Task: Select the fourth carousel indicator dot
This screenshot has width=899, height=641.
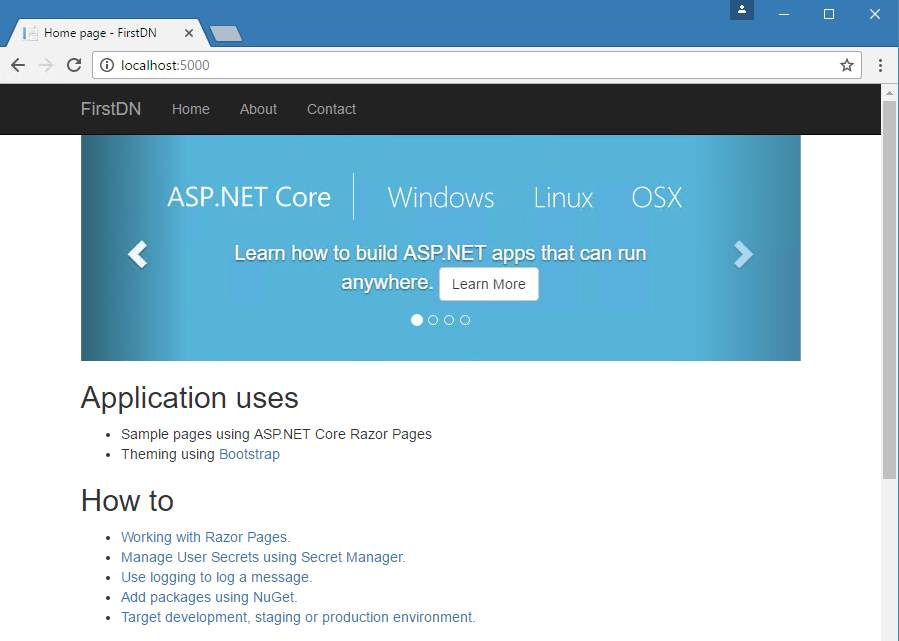Action: pos(465,320)
